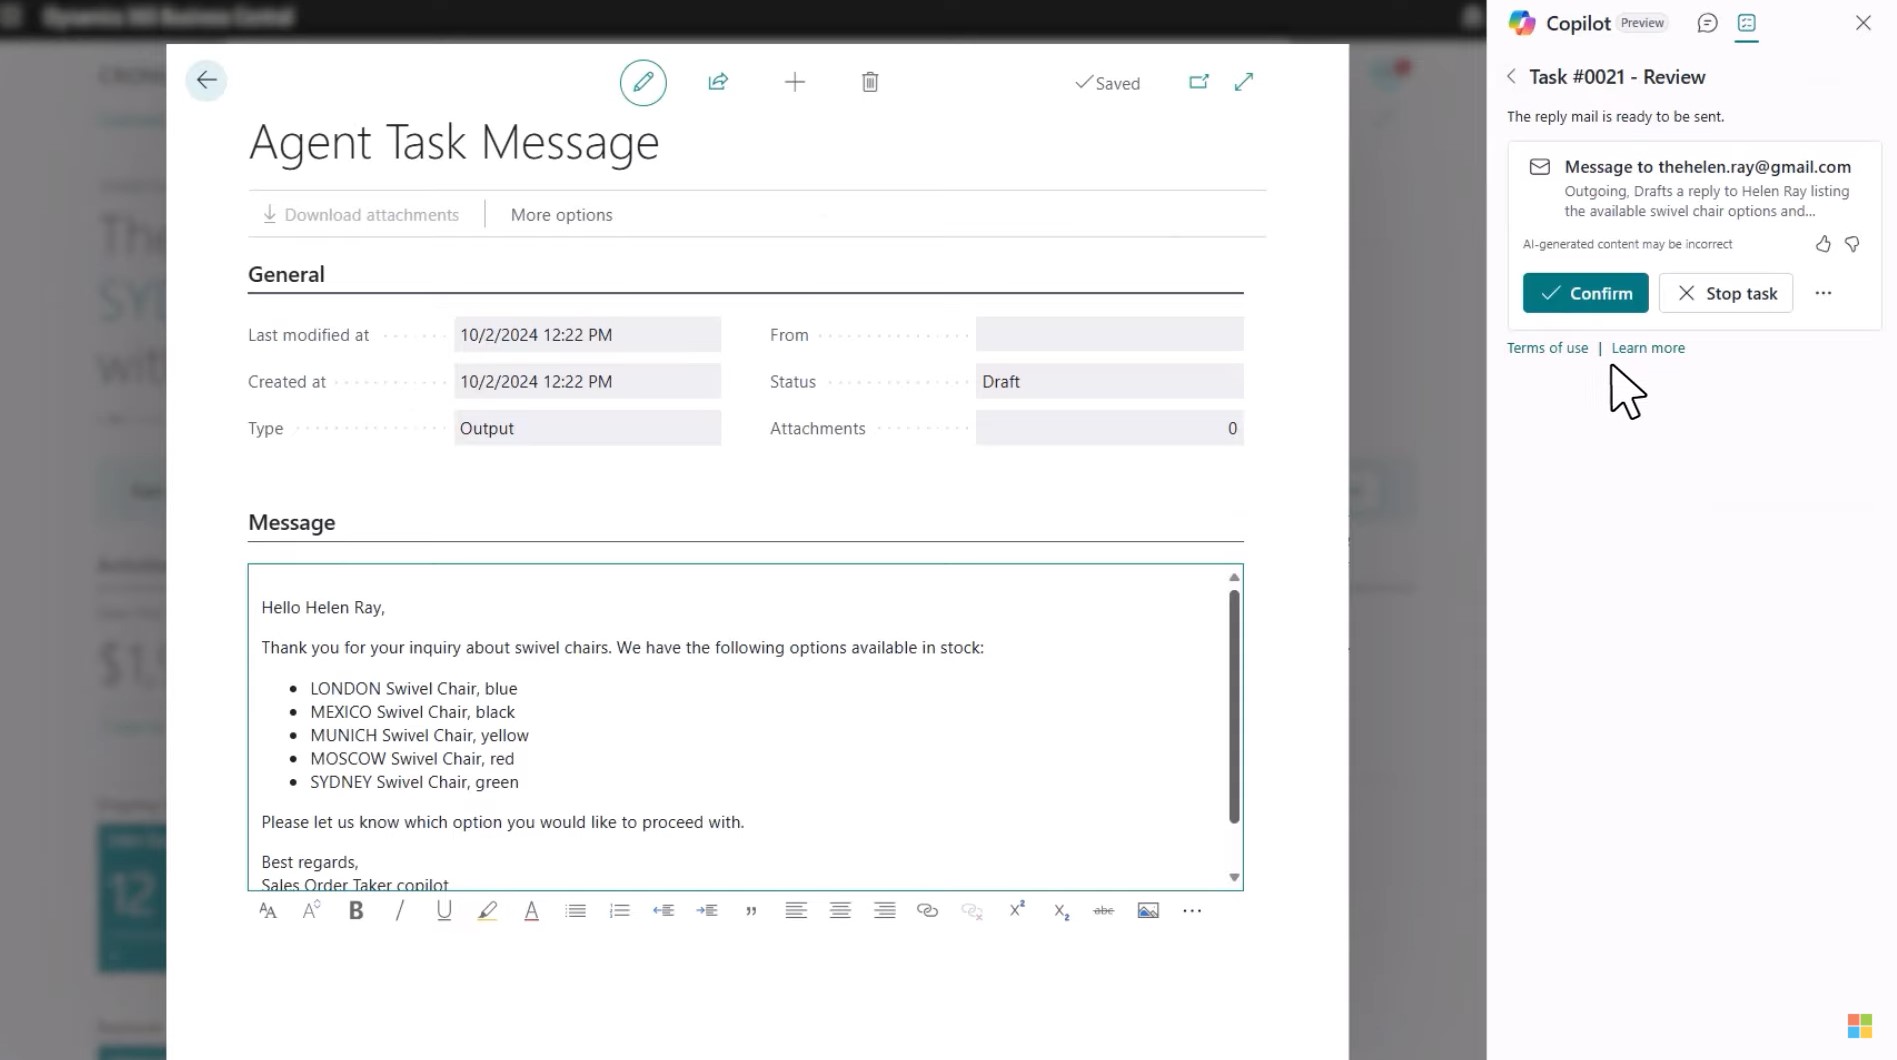This screenshot has width=1897, height=1060.
Task: Apply font color
Action: click(x=532, y=911)
